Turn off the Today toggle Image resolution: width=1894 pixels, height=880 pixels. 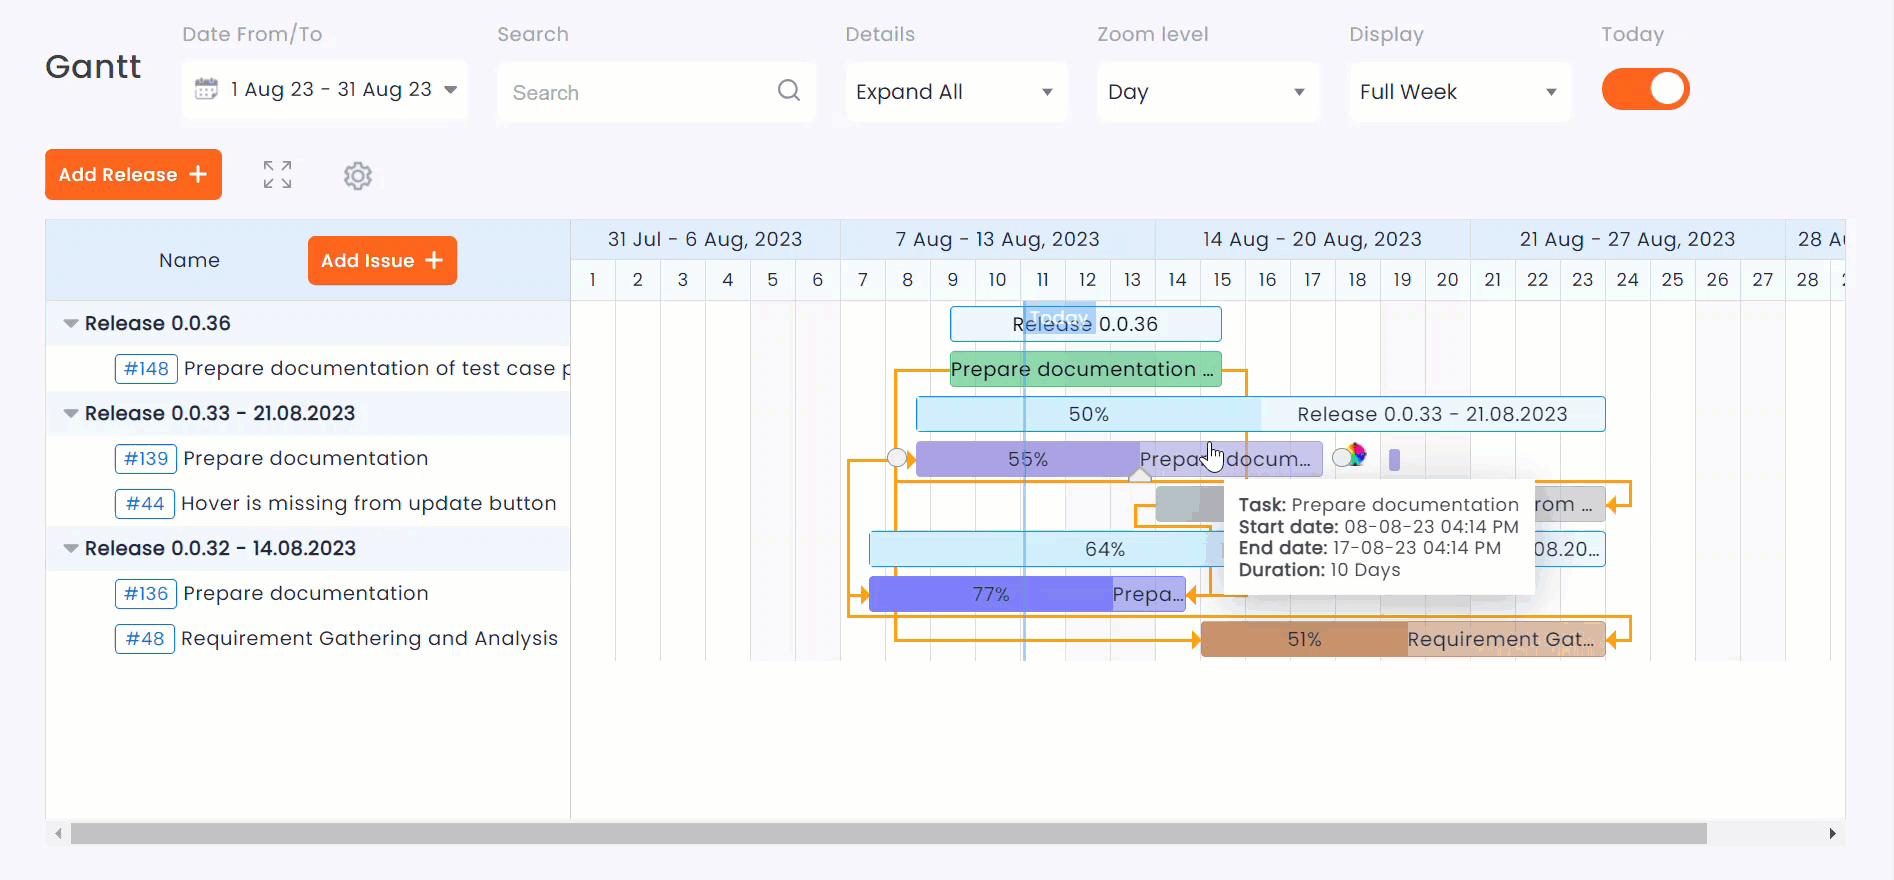point(1645,89)
